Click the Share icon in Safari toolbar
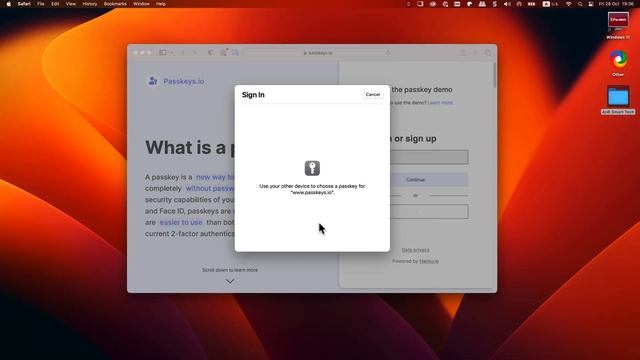Image resolution: width=640 pixels, height=360 pixels. [x=463, y=53]
